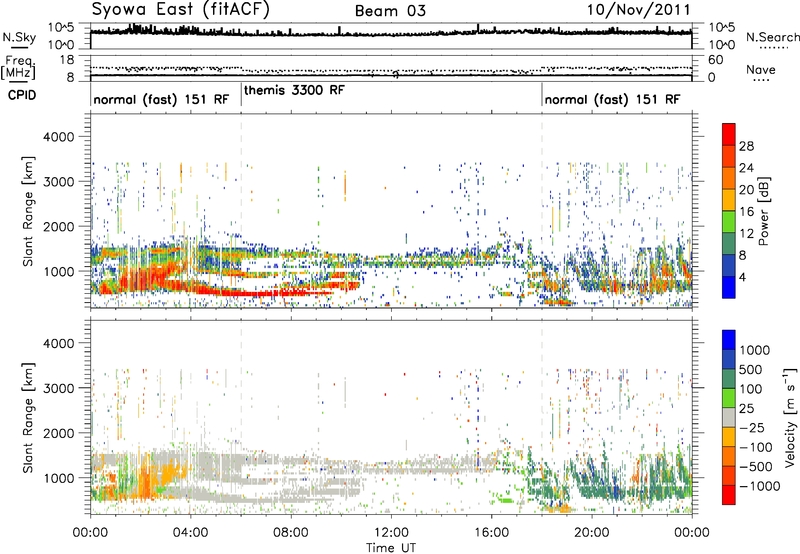Pick the red bottom segment of velocity colorbar
Viewport: 800px width, 554px height.
(x=729, y=495)
